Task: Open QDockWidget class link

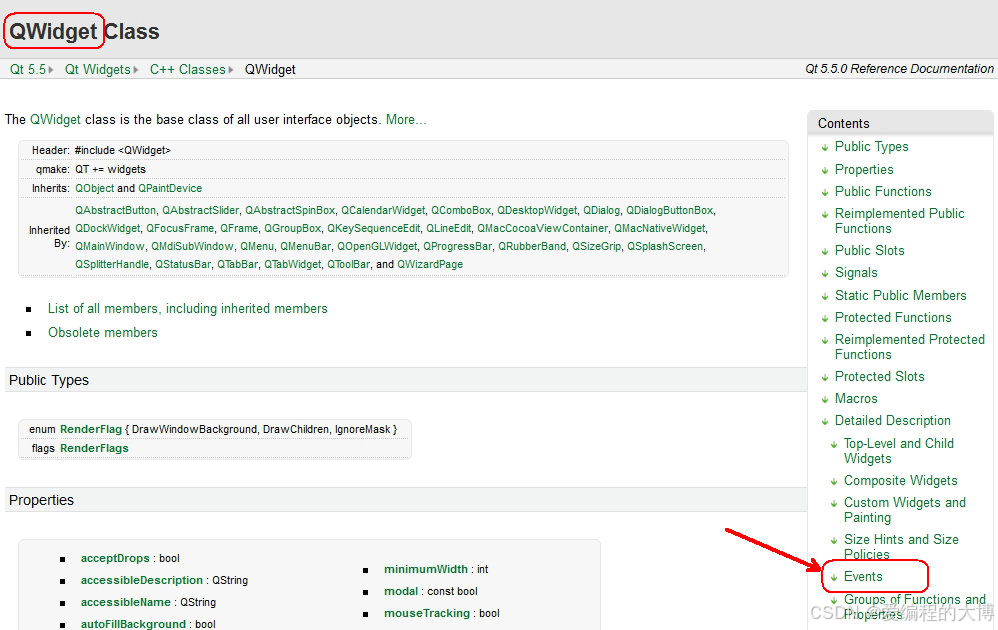Action: click(x=108, y=228)
